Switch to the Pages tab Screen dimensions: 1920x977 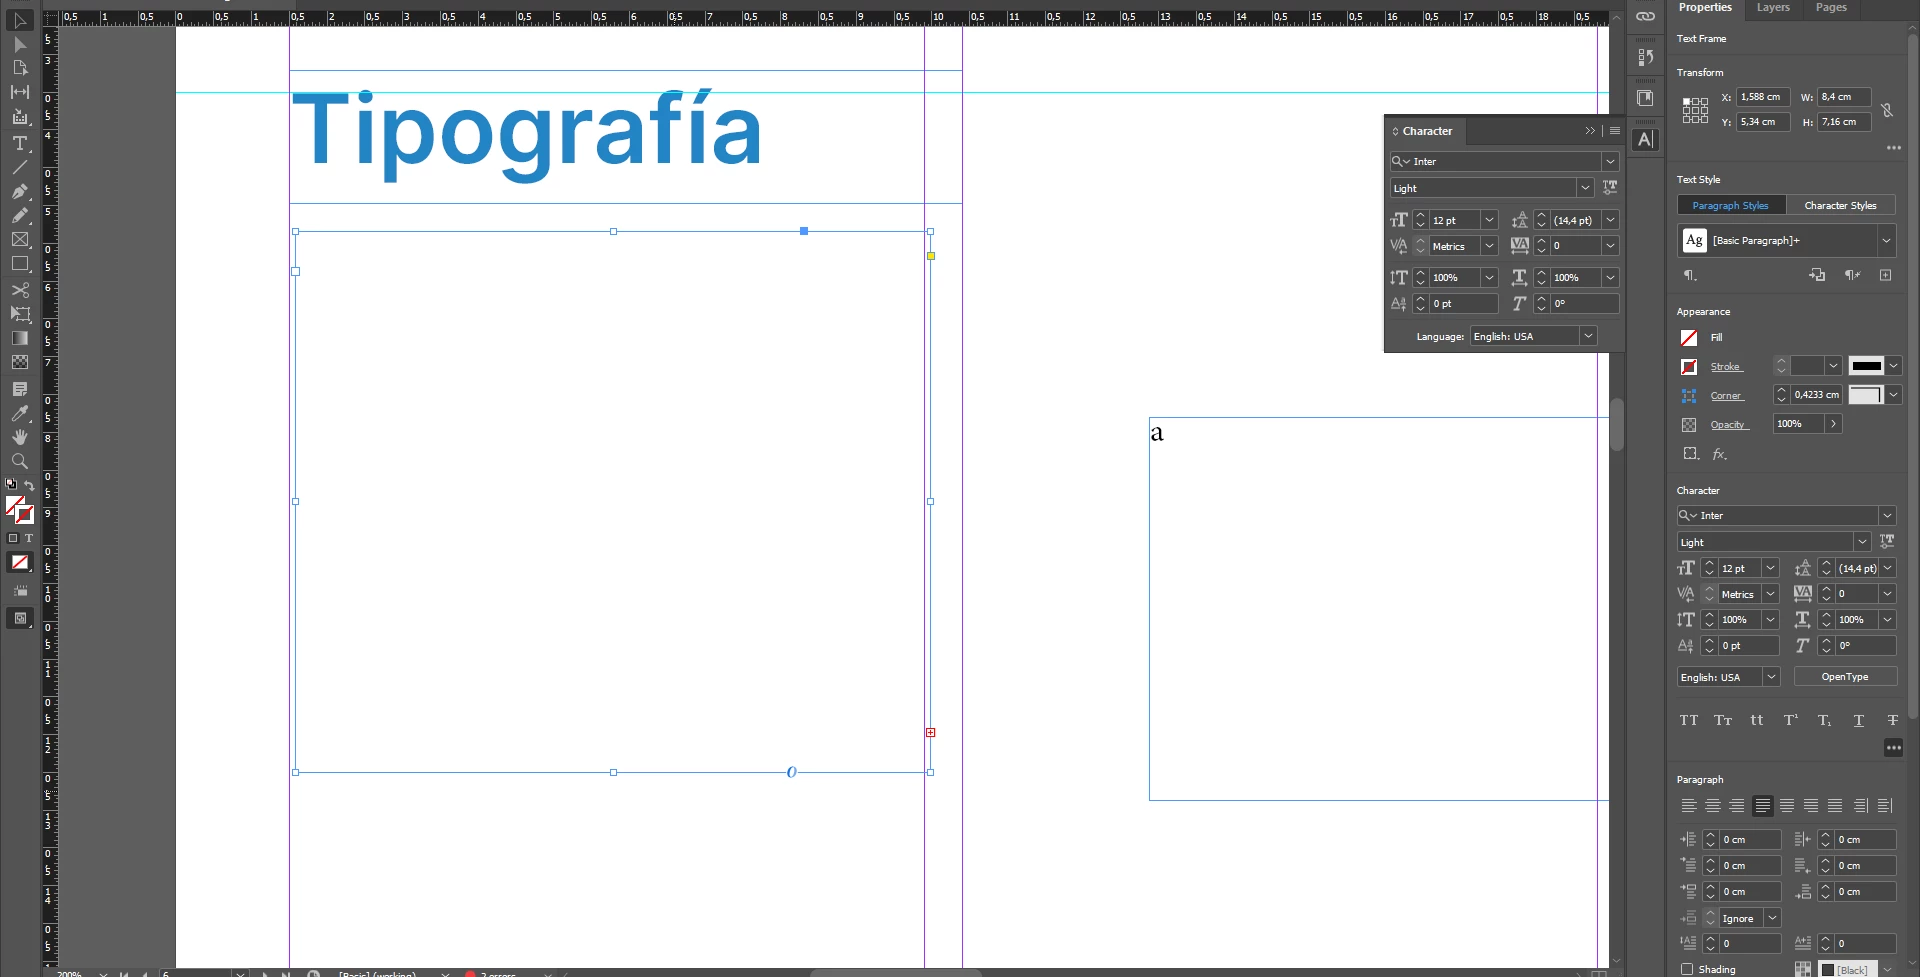(1831, 7)
